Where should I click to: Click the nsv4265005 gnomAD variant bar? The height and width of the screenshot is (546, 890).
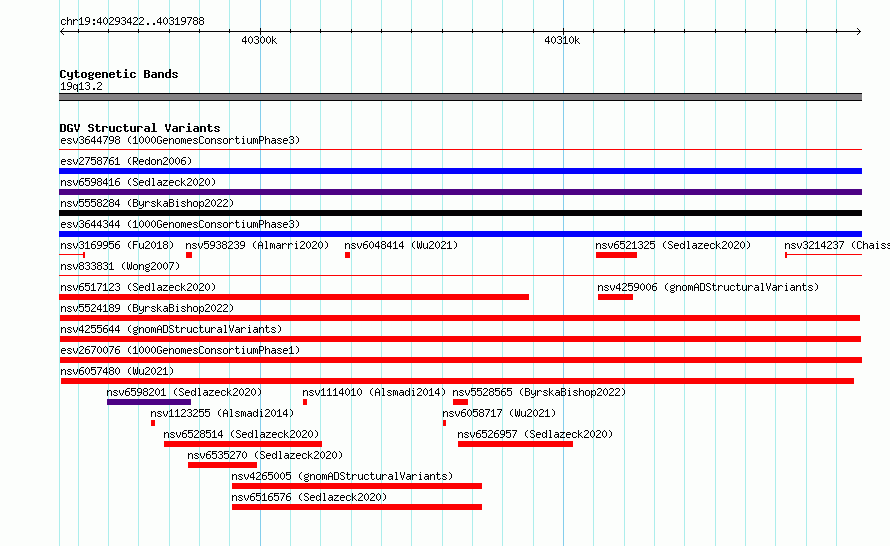(x=357, y=486)
